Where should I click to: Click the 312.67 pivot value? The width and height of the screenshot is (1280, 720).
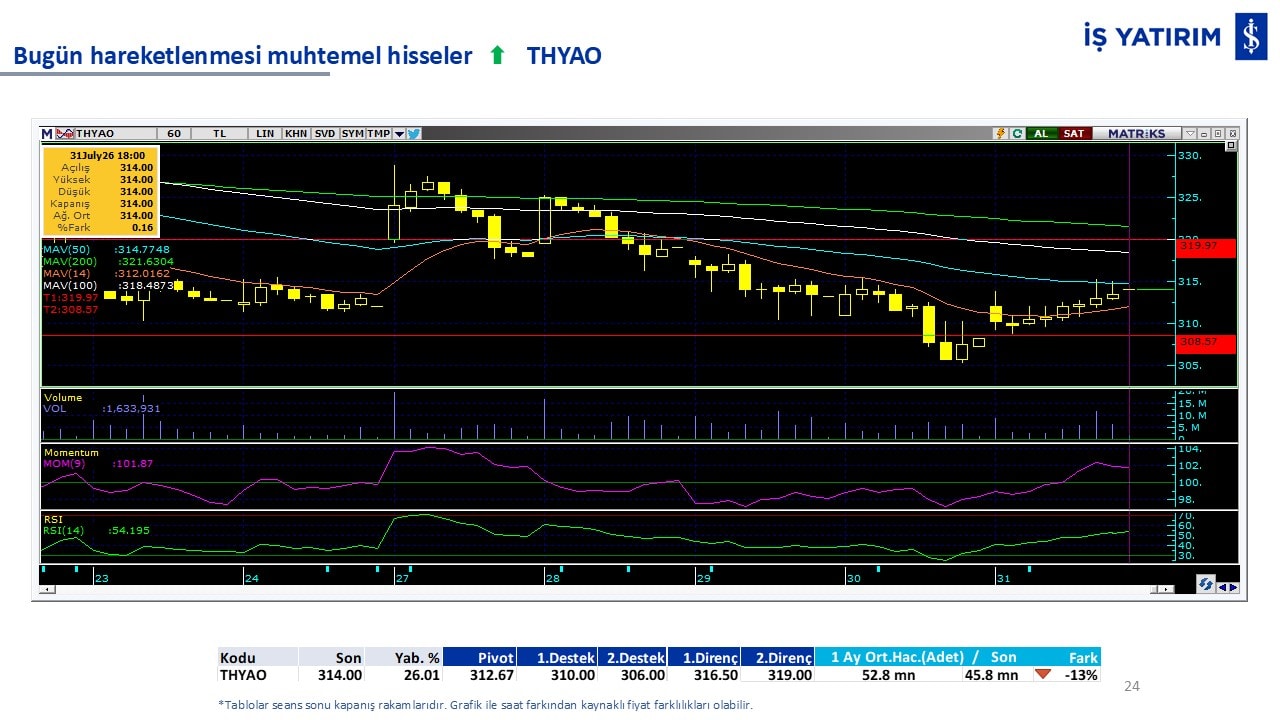tap(492, 675)
